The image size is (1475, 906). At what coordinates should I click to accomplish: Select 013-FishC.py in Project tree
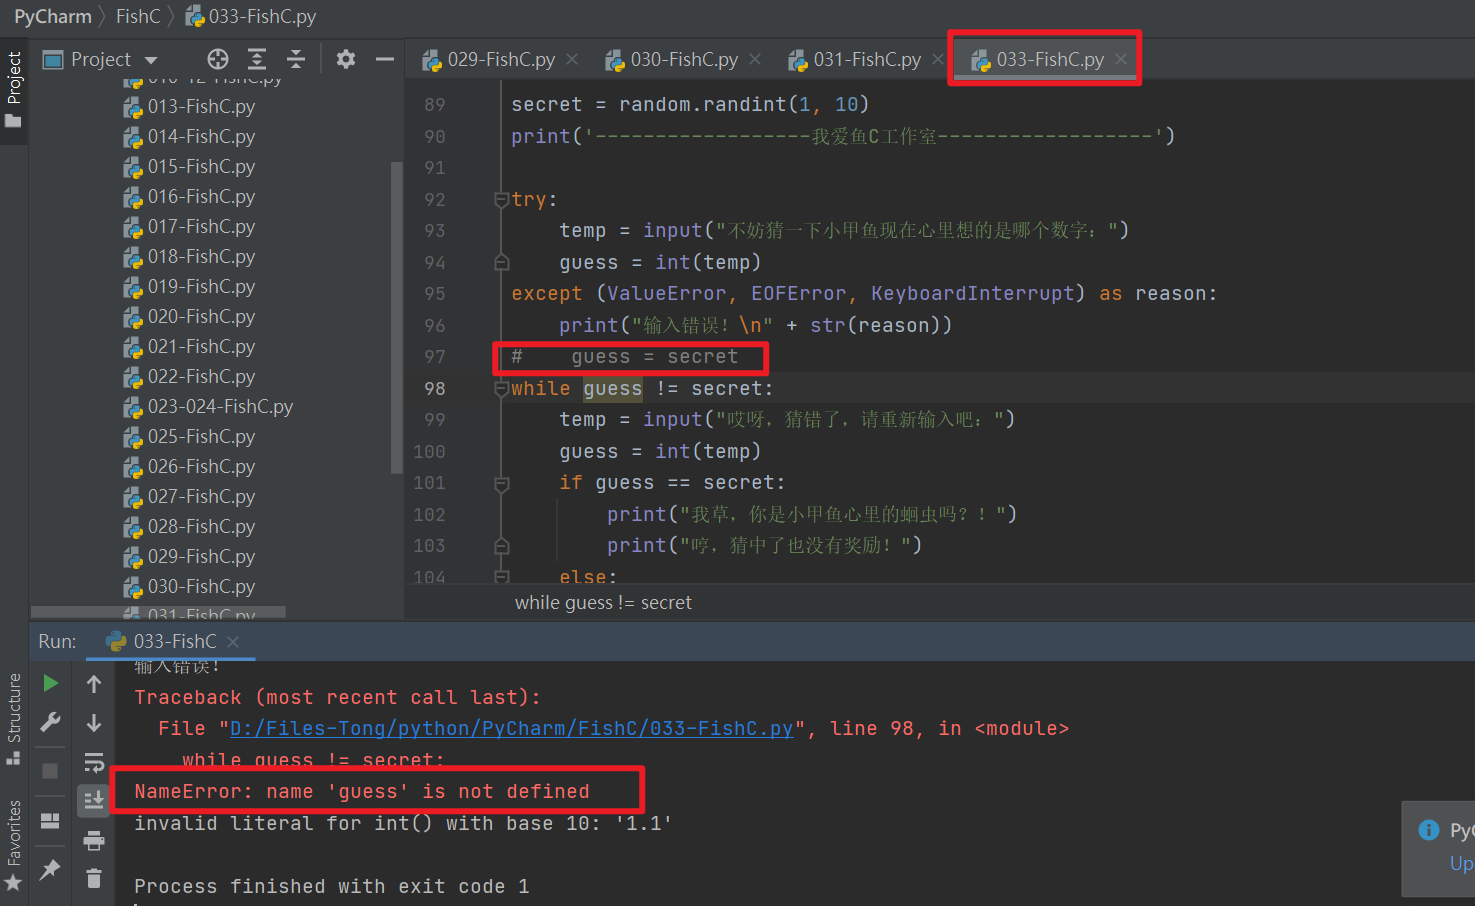coord(189,107)
